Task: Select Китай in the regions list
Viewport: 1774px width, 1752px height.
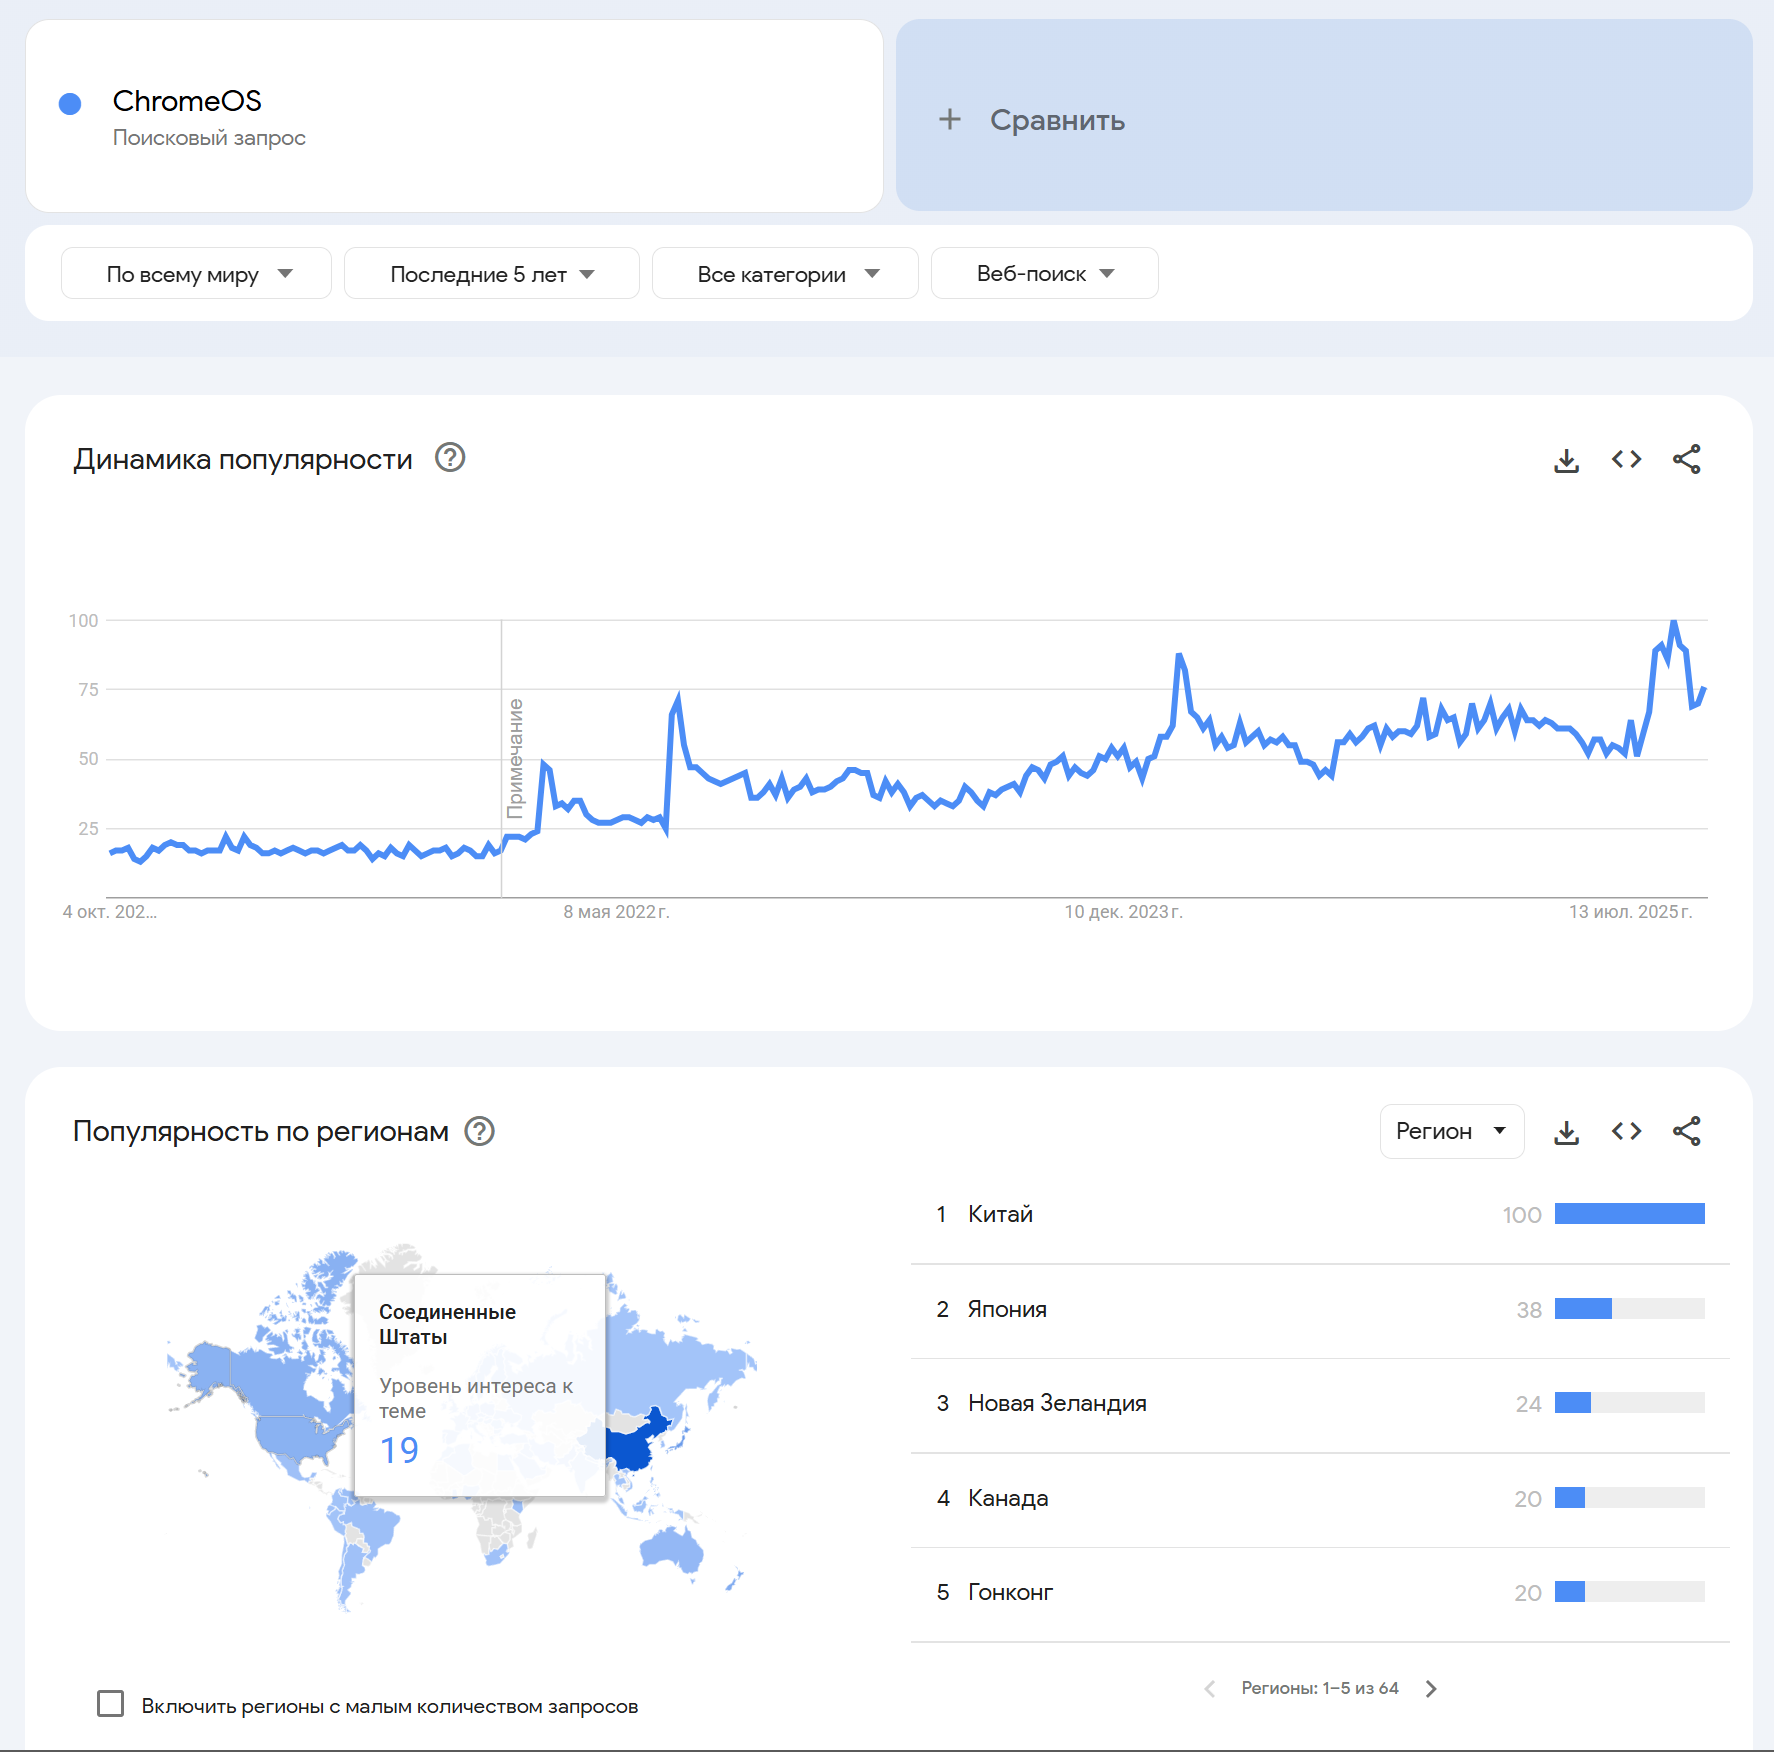Action: pyautogui.click(x=1000, y=1215)
